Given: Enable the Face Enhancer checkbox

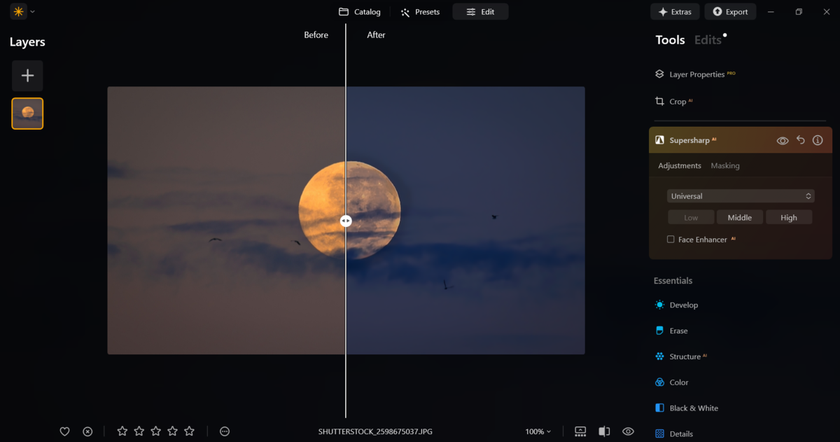Looking at the screenshot, I should tap(670, 239).
